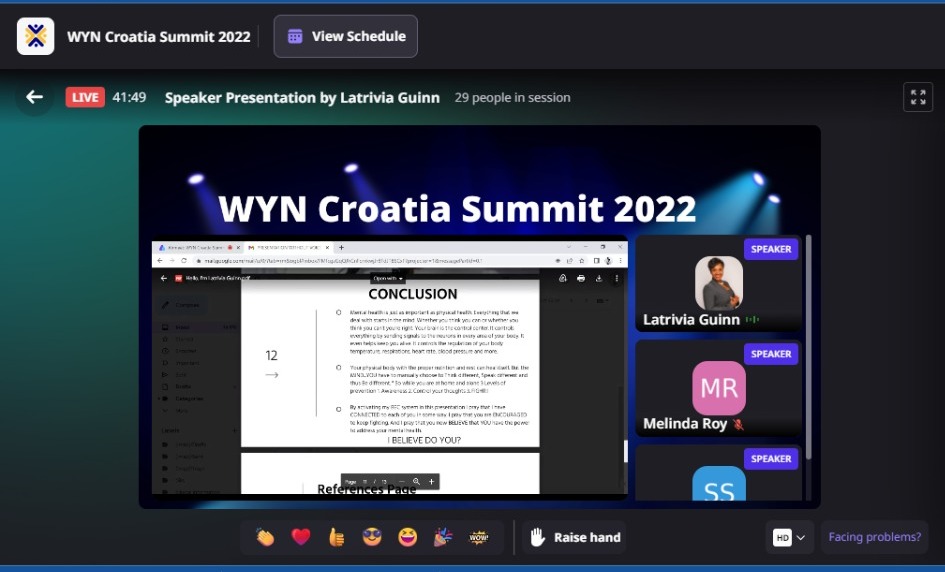Click the speaker list vertical scrollbar

808,347
